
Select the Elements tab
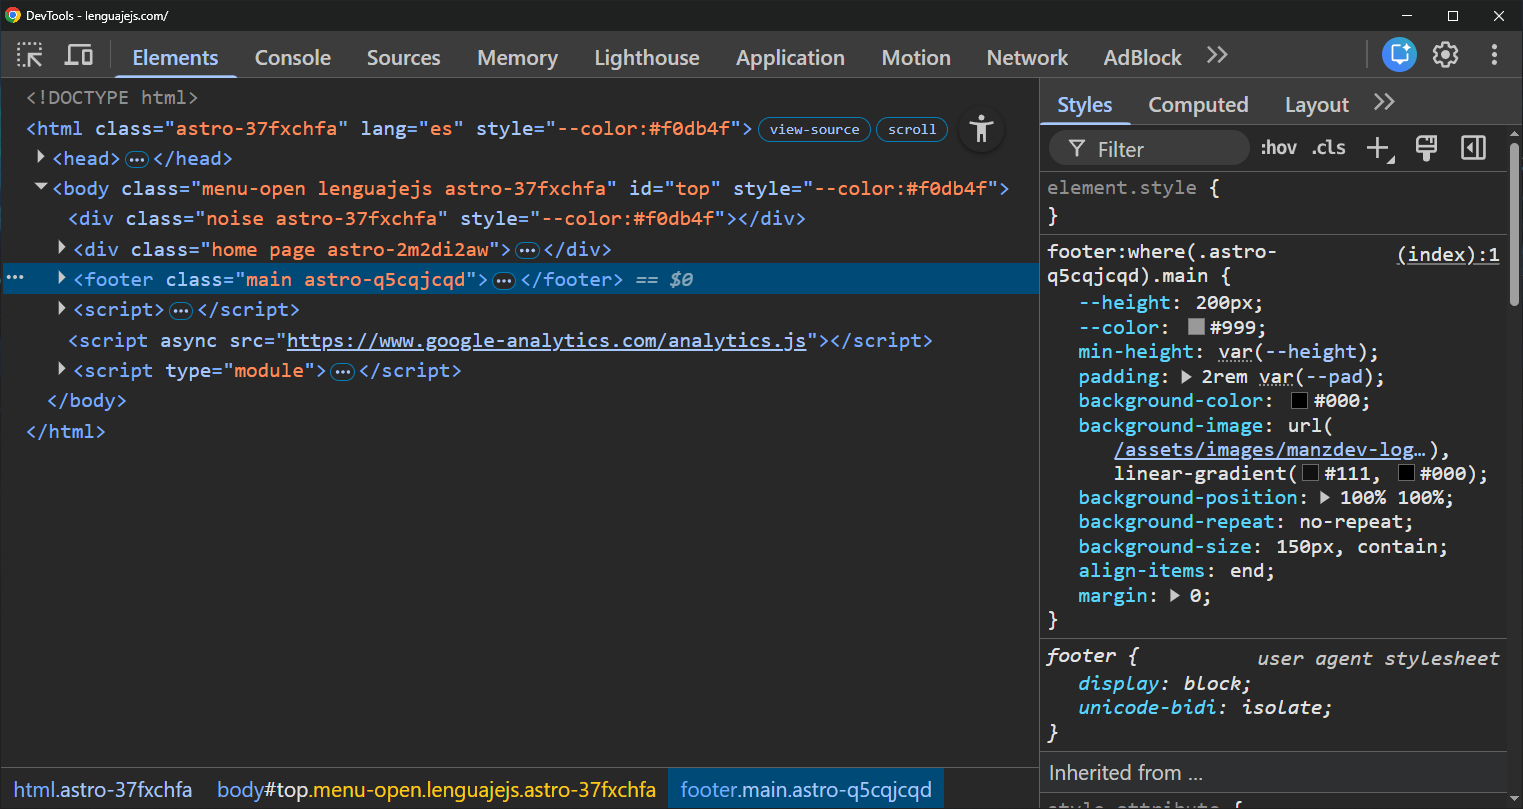[175, 58]
